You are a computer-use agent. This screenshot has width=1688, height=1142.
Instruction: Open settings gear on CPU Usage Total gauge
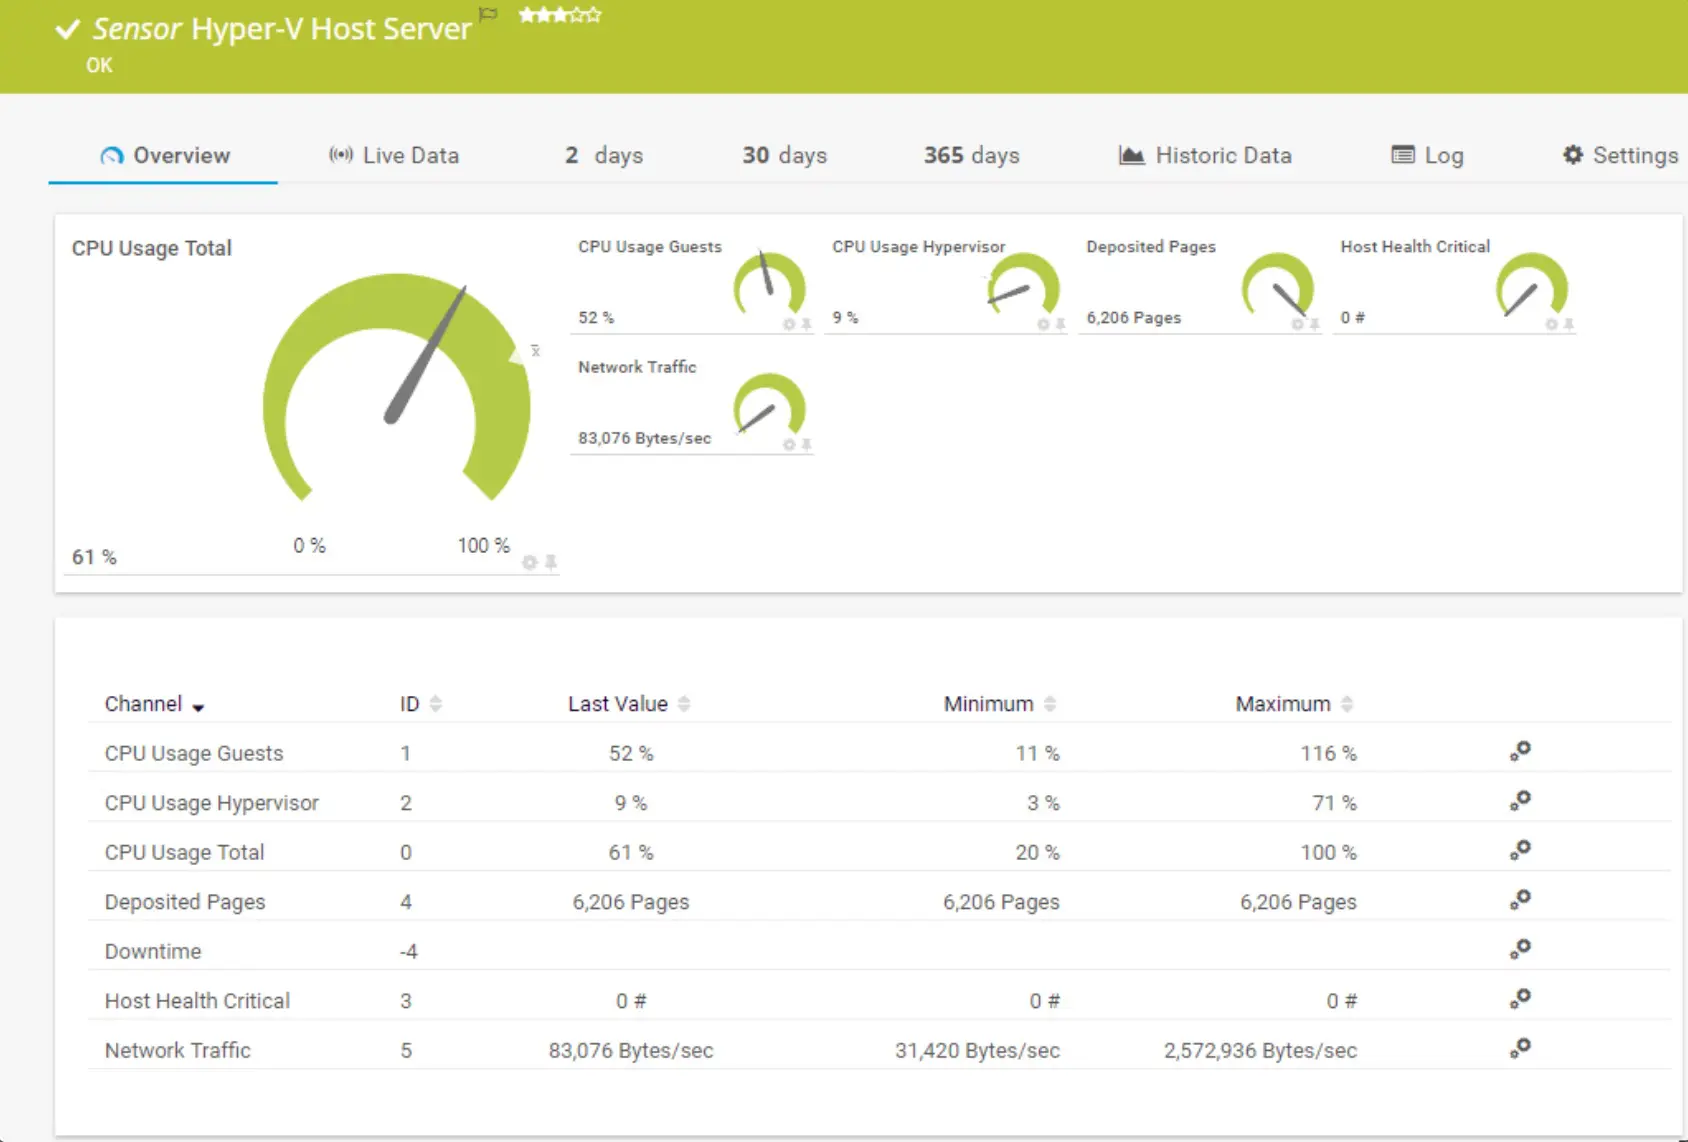click(x=529, y=563)
